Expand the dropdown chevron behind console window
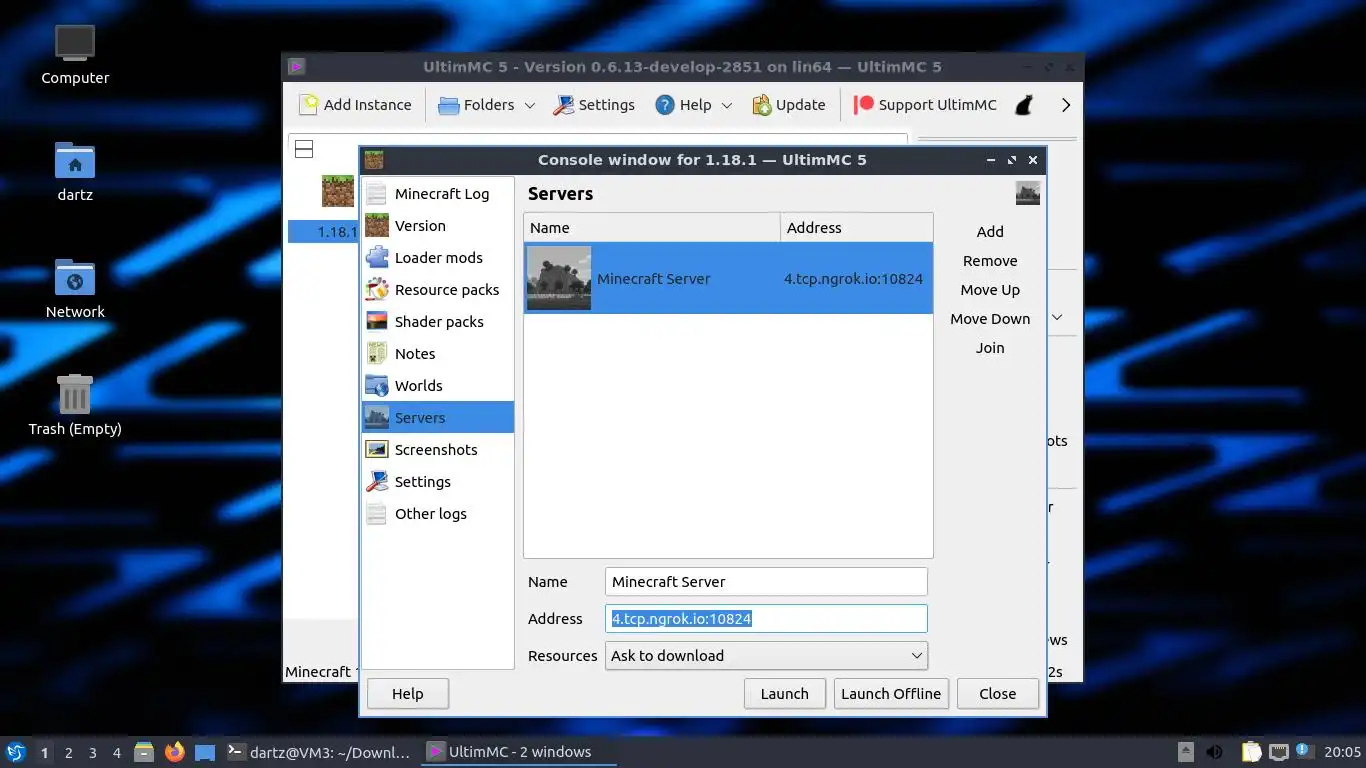This screenshot has width=1366, height=768. point(1057,318)
